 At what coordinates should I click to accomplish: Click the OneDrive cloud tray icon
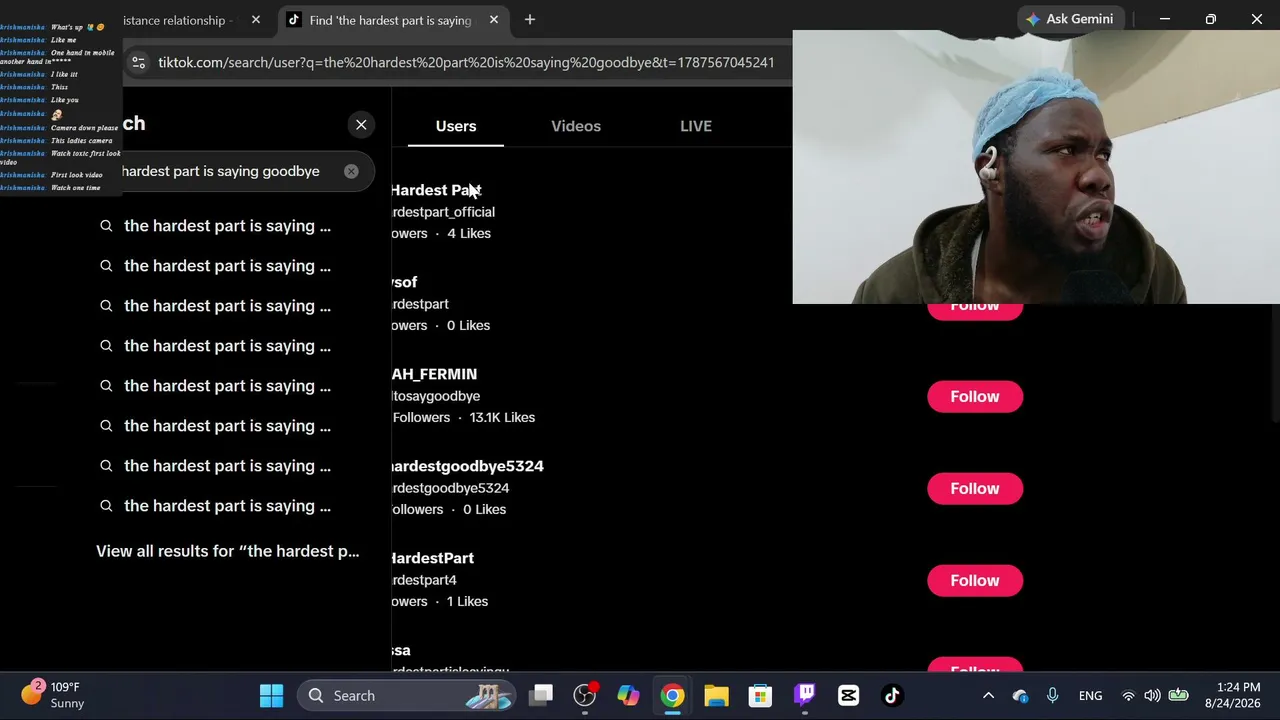point(1020,696)
